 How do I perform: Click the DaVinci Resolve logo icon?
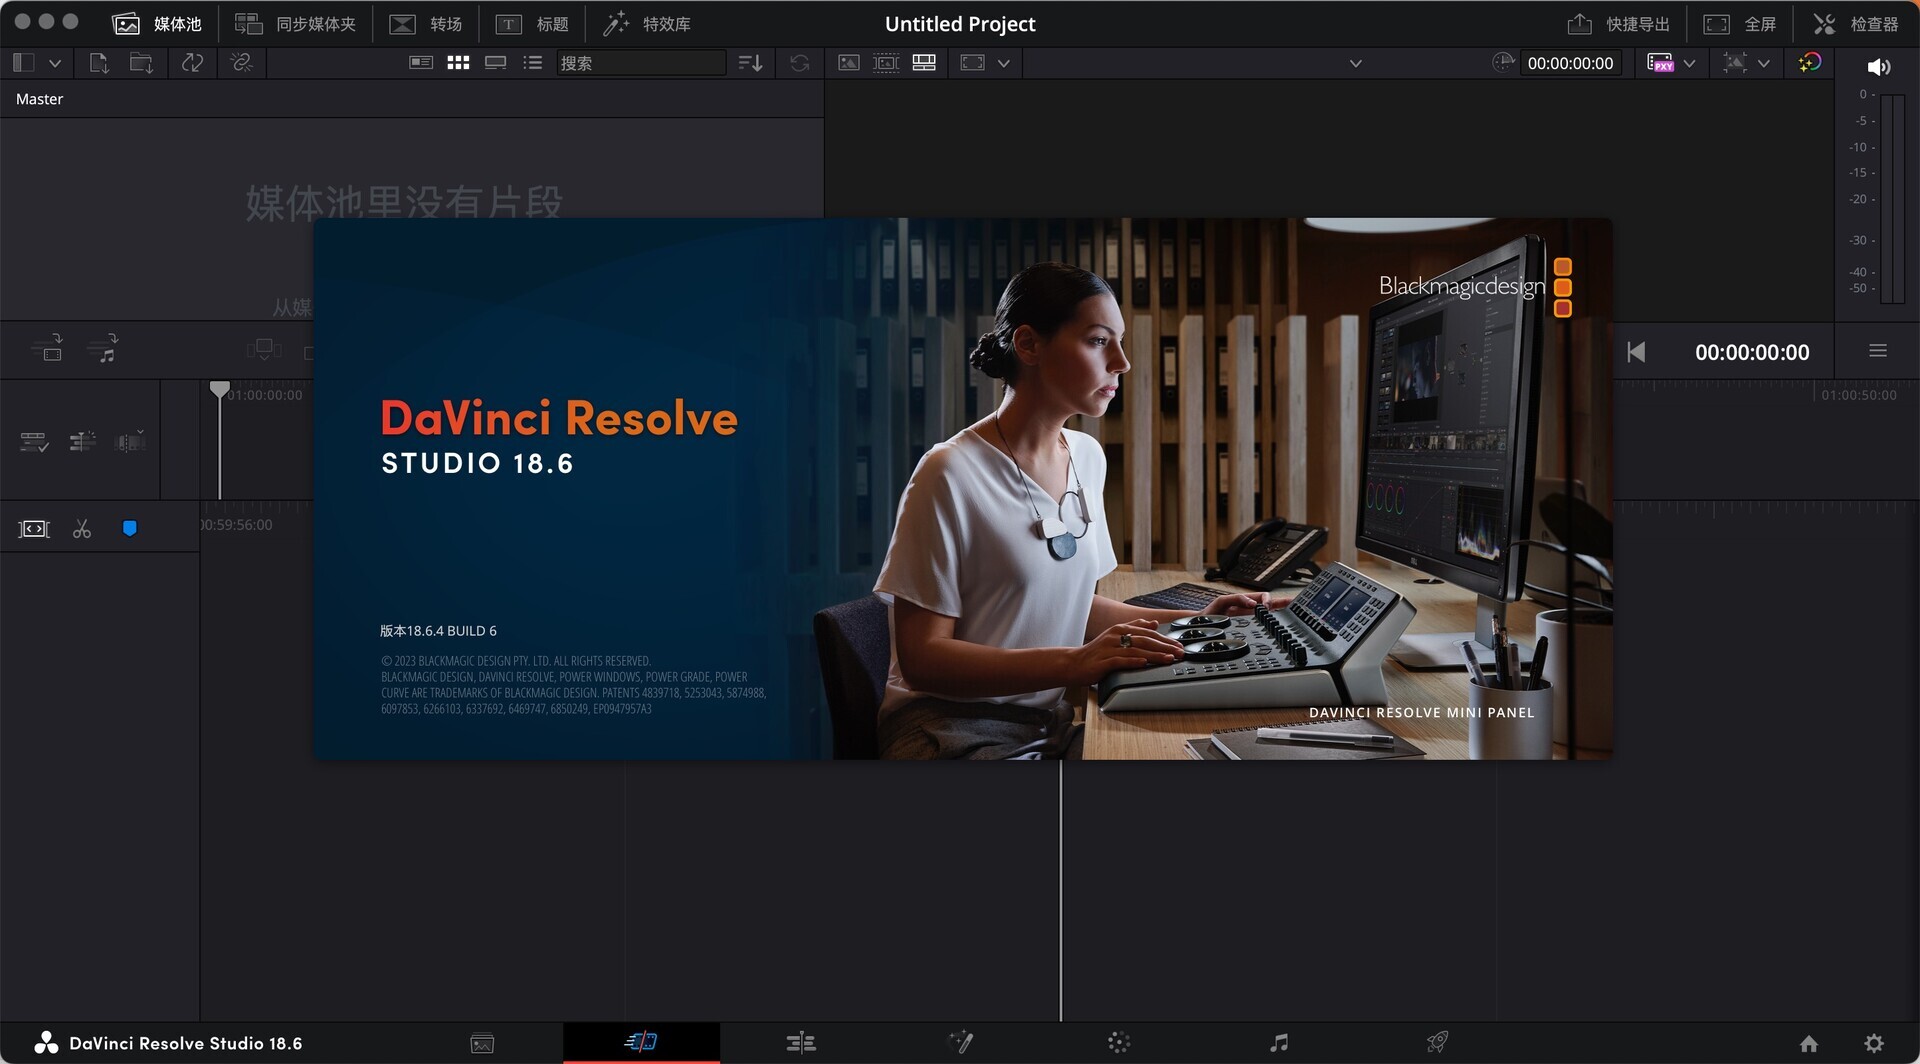point(46,1043)
